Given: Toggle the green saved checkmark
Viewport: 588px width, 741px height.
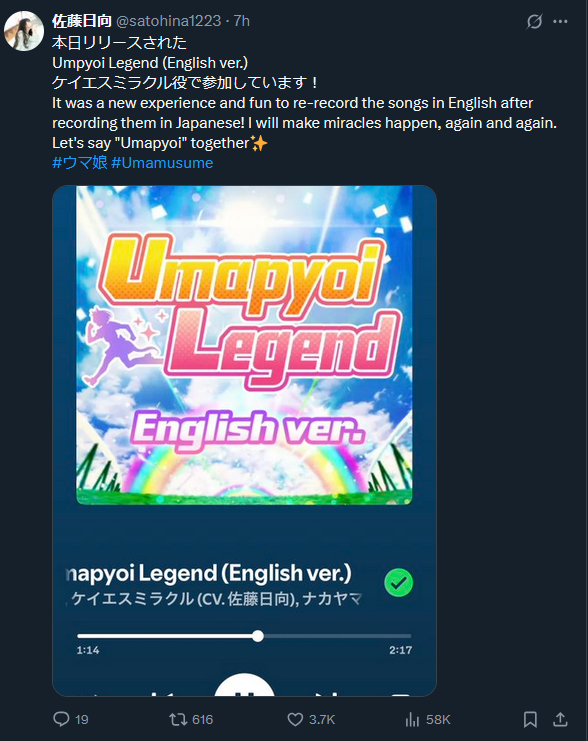Looking at the screenshot, I should pyautogui.click(x=398, y=582).
